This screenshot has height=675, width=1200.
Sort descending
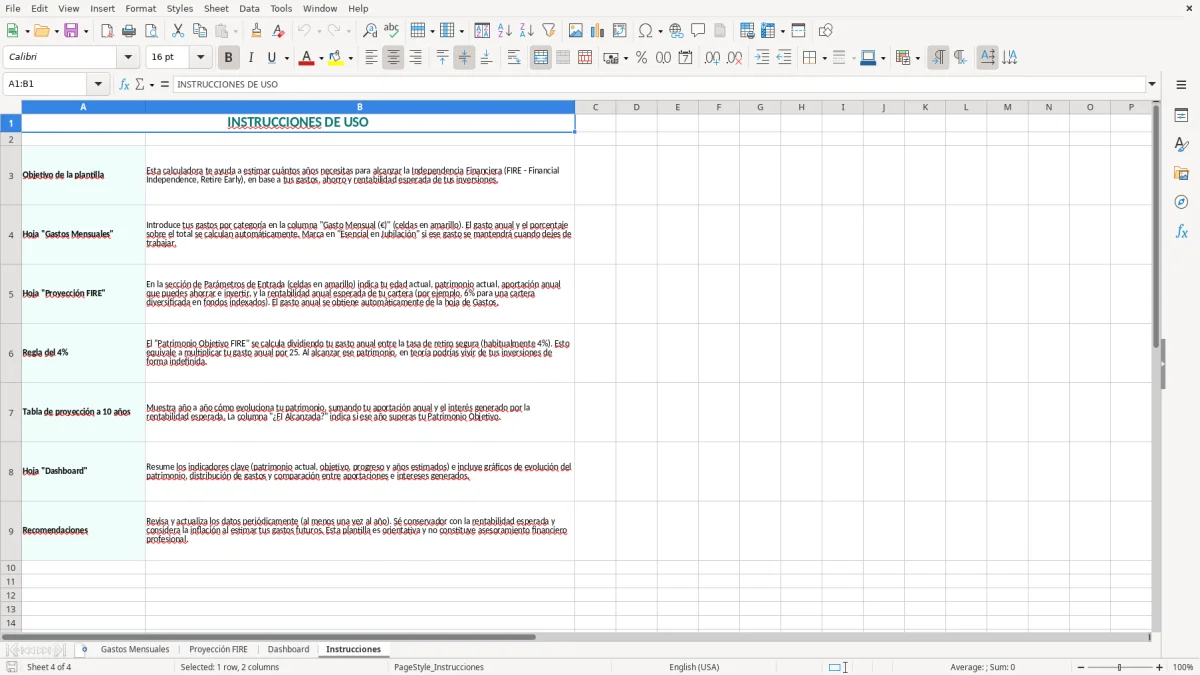[527, 31]
